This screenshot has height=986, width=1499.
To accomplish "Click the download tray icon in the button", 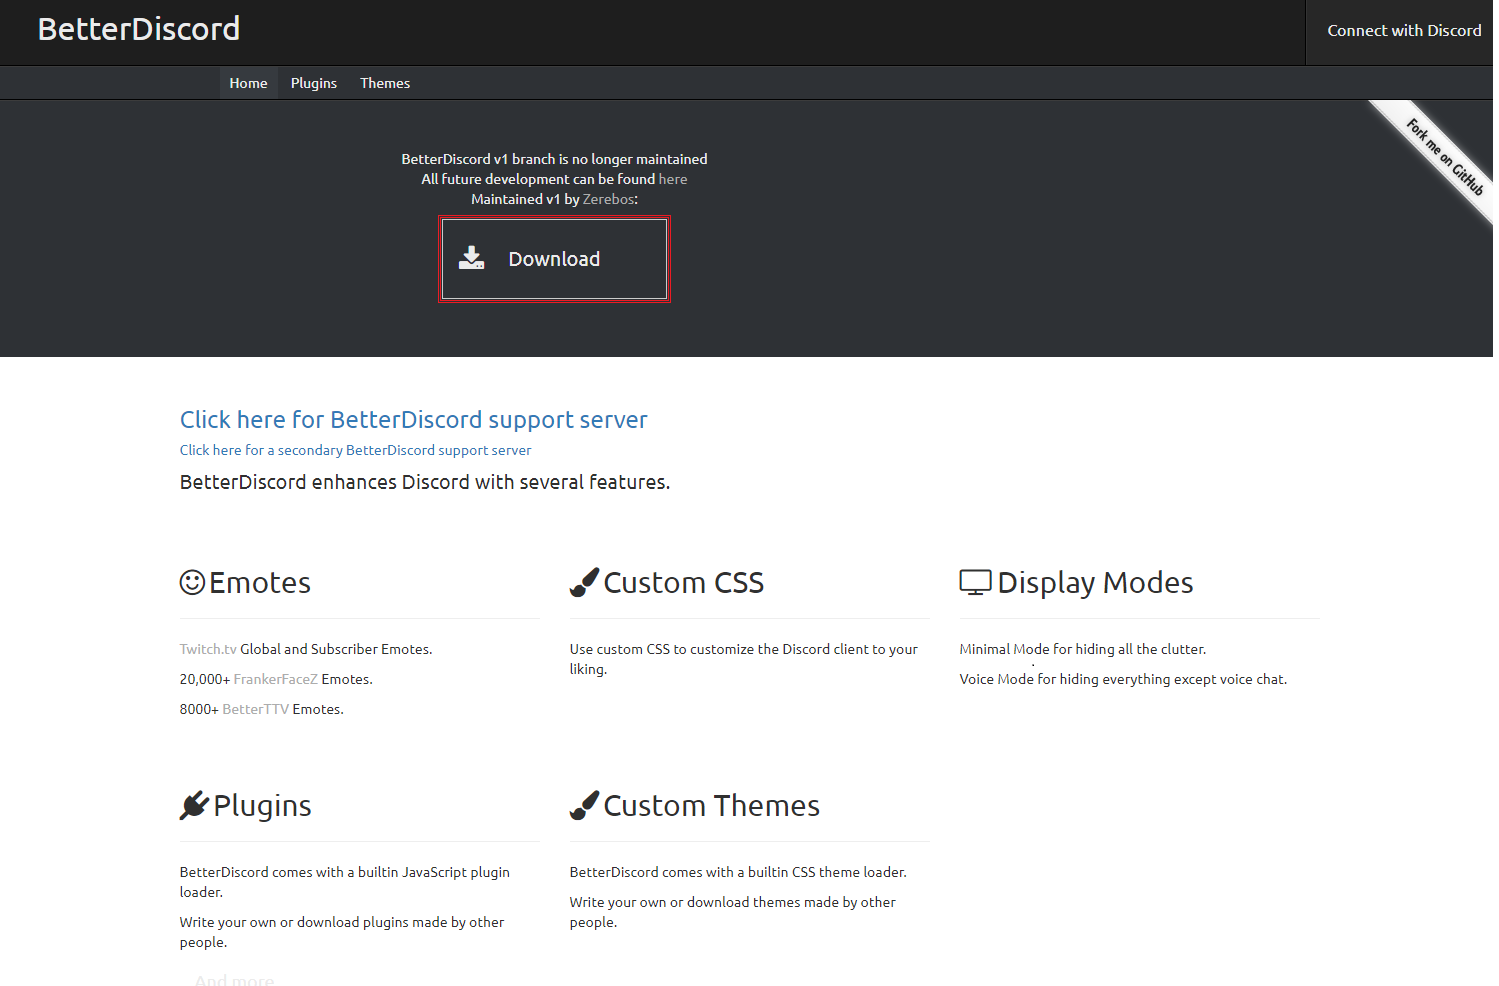I will pos(471,259).
